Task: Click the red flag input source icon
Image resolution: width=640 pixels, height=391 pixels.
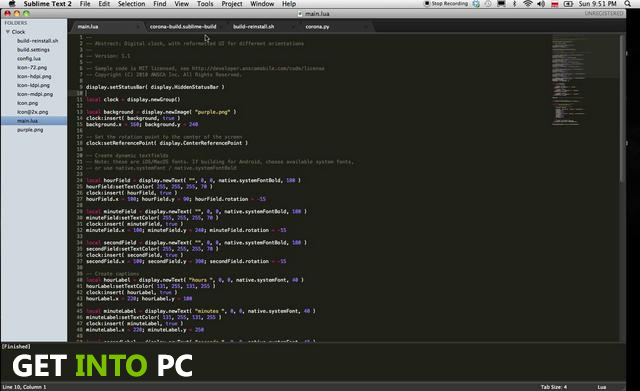Action: 555,4
